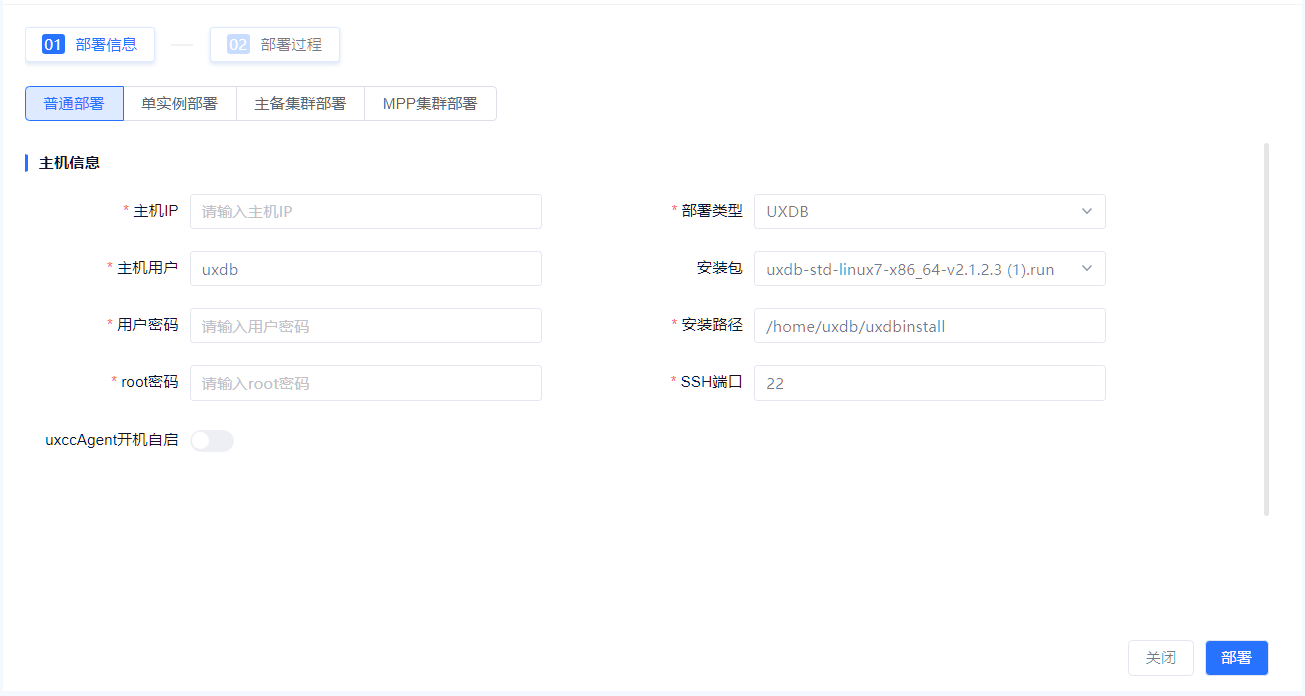Focus the 用户密码 input field
The image size is (1305, 696).
[x=365, y=326]
